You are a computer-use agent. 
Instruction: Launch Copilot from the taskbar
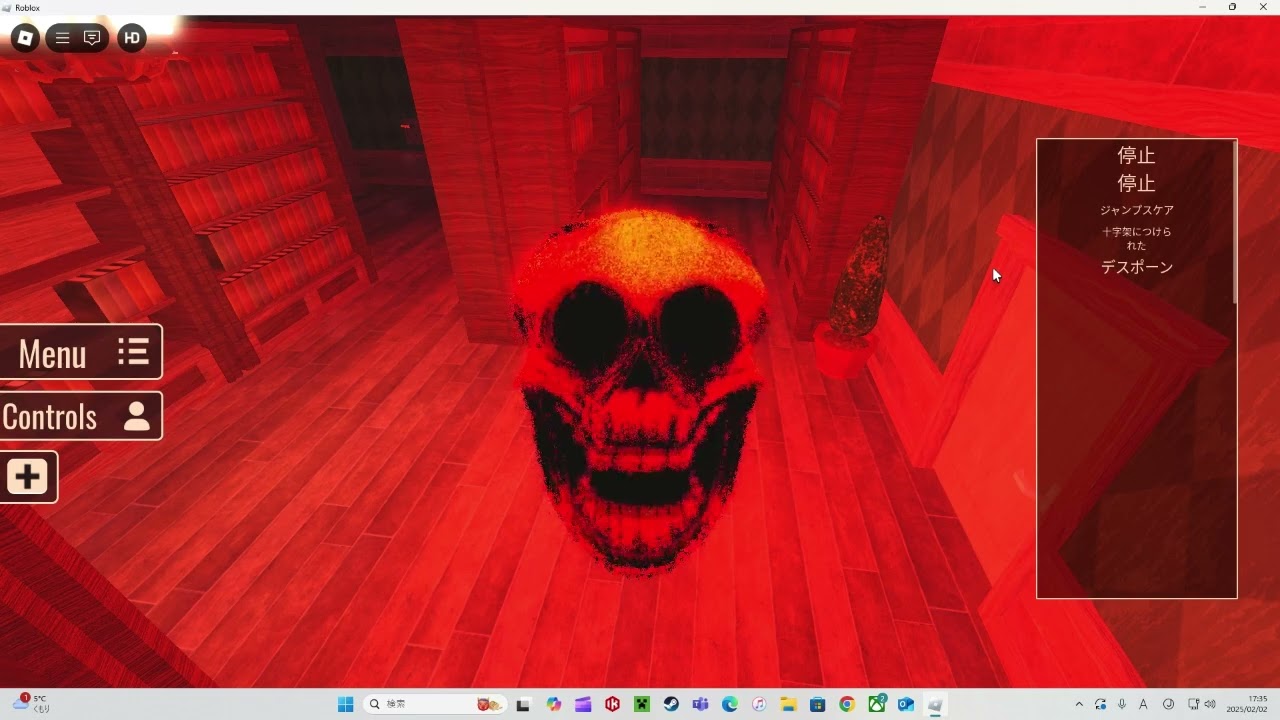(x=554, y=704)
